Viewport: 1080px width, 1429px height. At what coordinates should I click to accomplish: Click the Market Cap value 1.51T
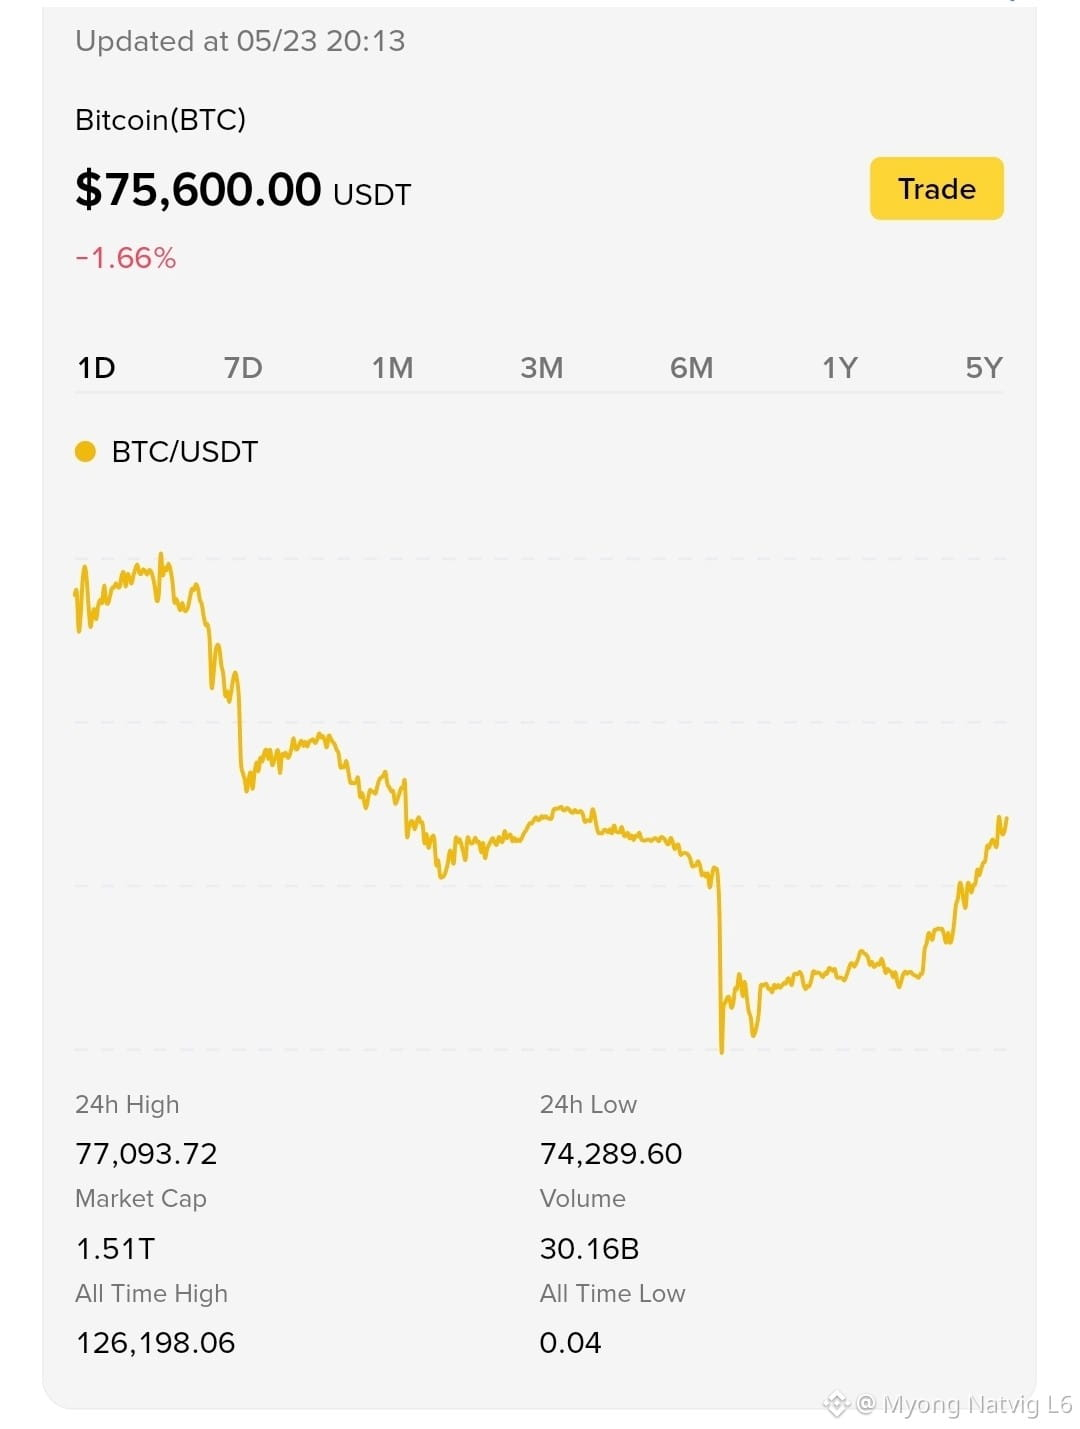coord(115,1249)
